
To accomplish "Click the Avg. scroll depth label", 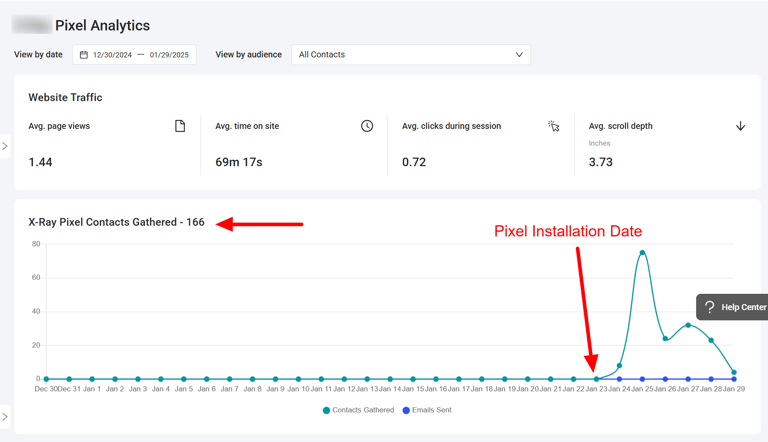I will 621,126.
